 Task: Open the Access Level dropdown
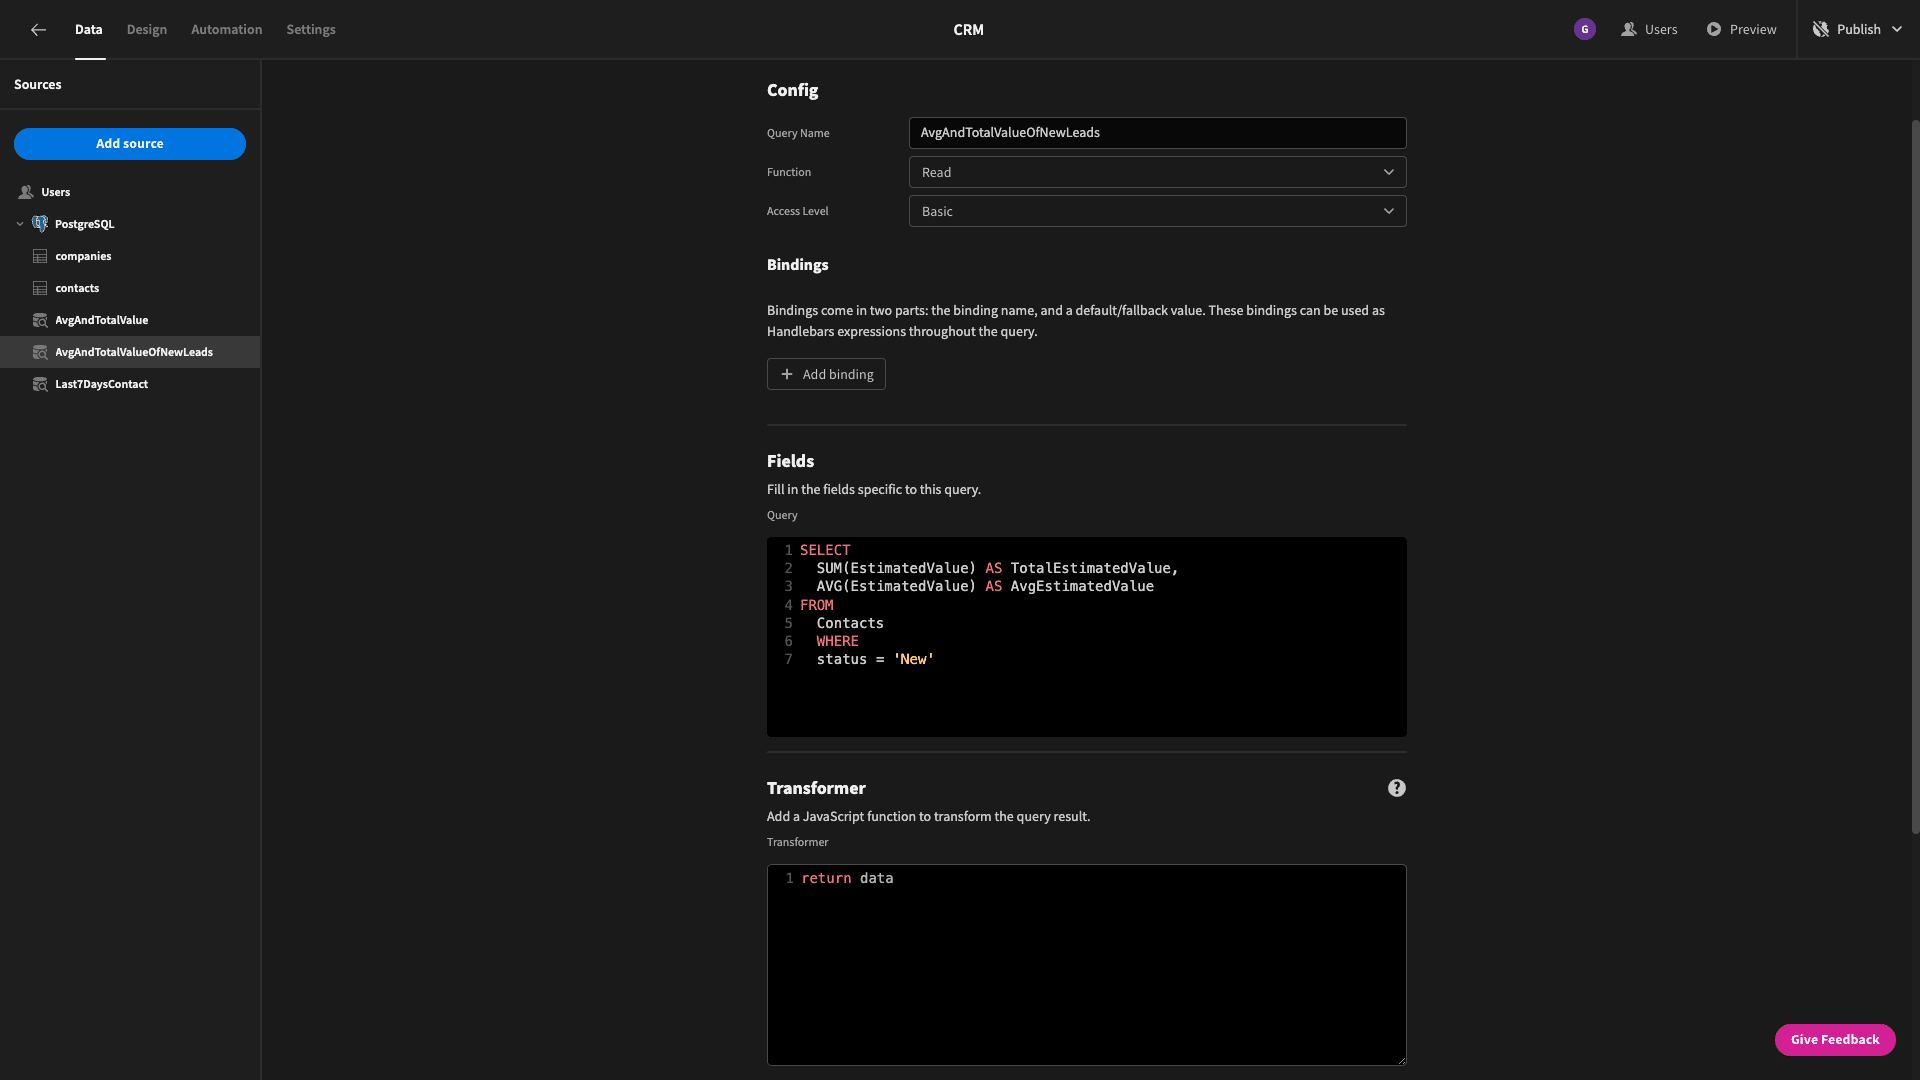coord(1157,211)
